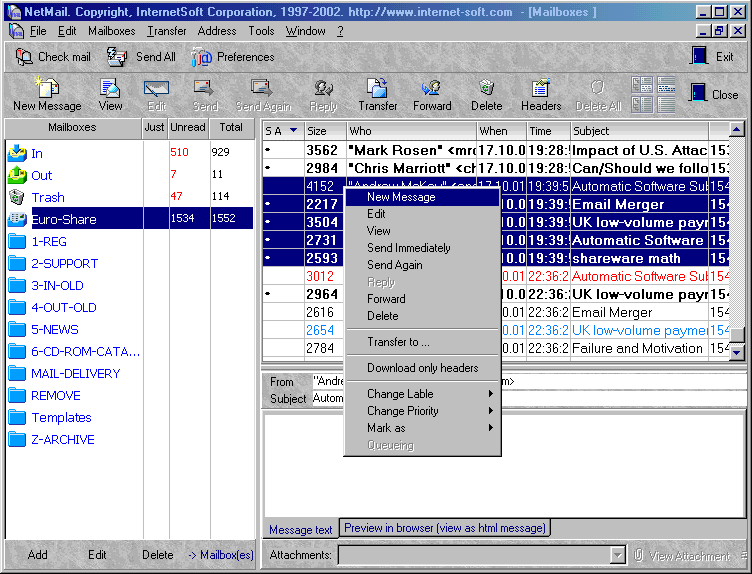752x574 pixels.
Task: Click Edit button below the mailbox list
Action: [97, 555]
